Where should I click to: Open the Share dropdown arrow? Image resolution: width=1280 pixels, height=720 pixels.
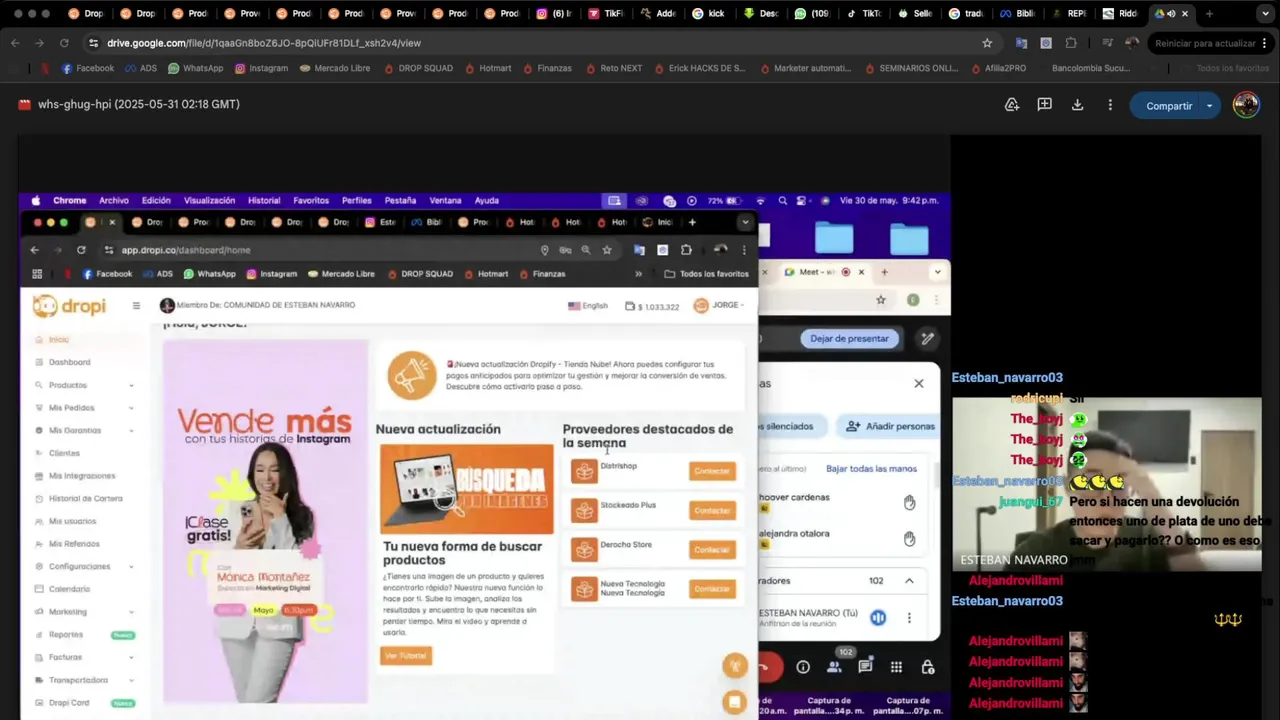1209,105
